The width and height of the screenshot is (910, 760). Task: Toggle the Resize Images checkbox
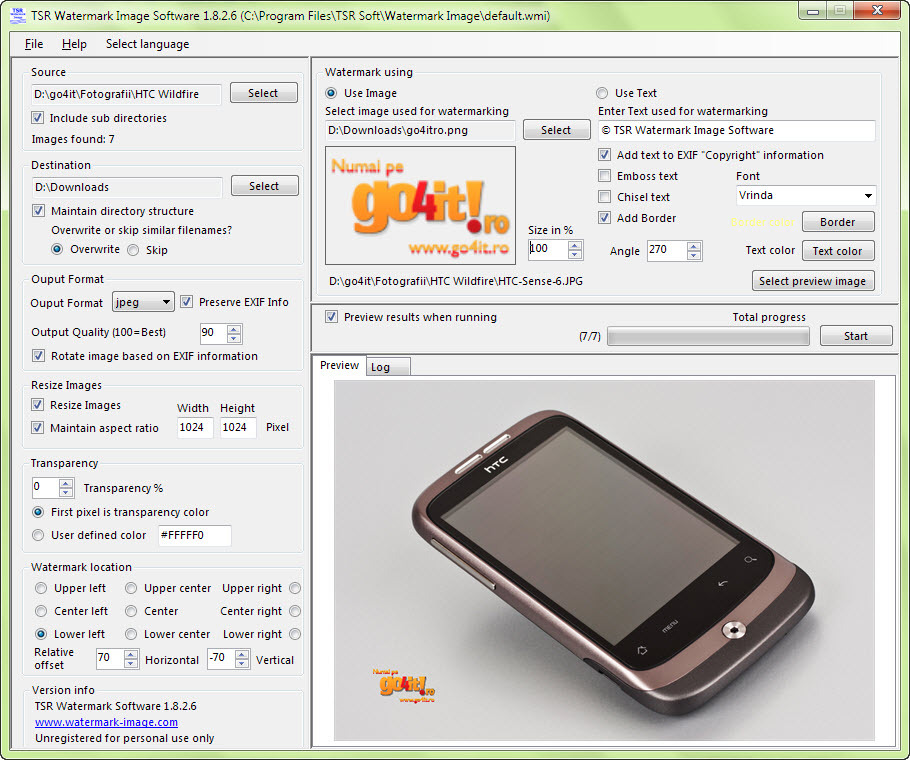(38, 404)
